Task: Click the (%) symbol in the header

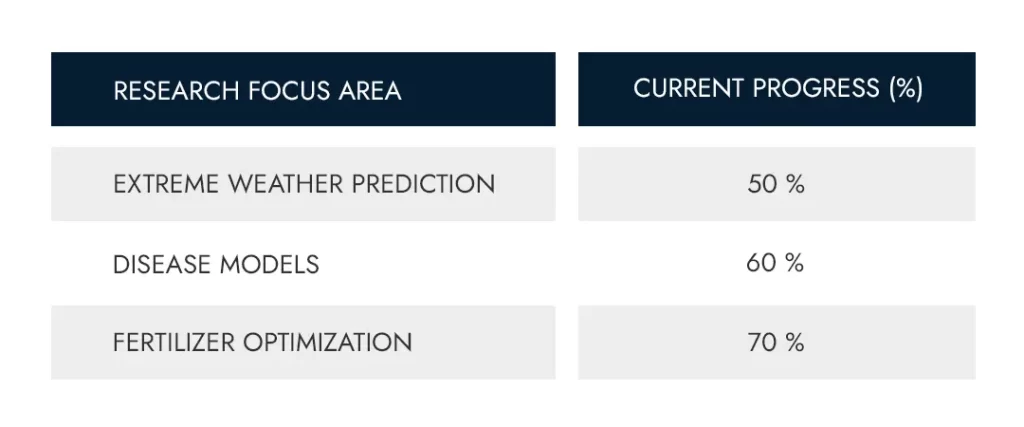Action: click(905, 88)
